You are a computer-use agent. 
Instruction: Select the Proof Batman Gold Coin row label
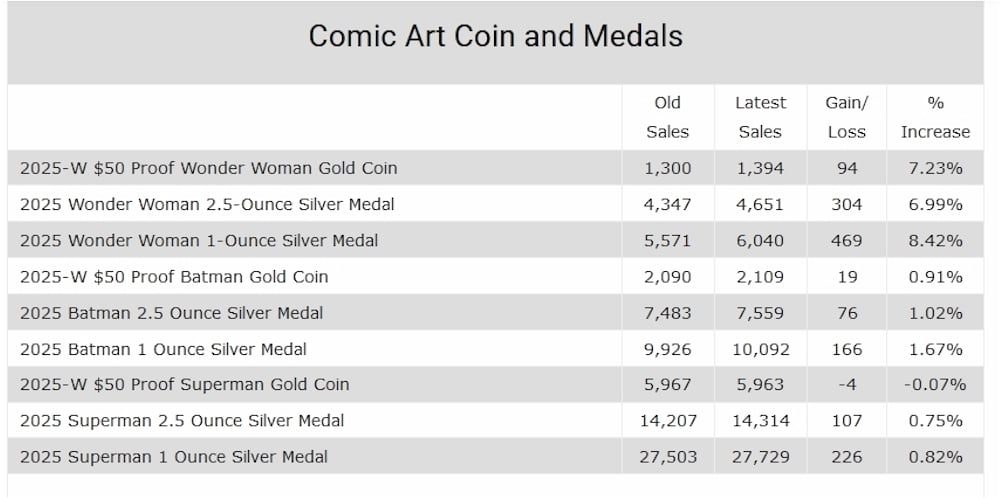(x=174, y=276)
